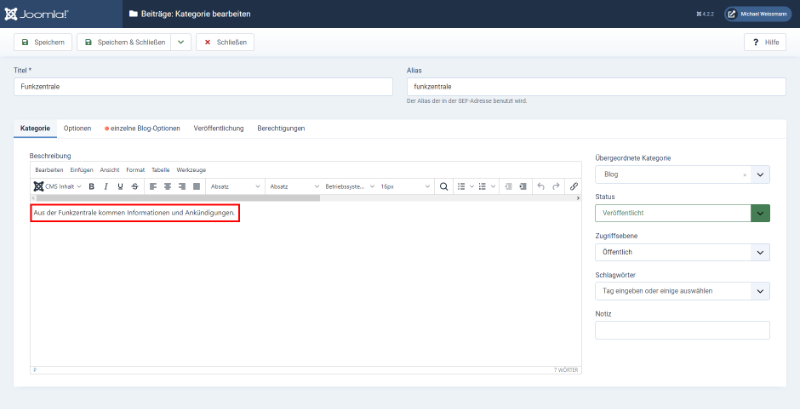The image size is (800, 409).
Task: Click into the Notiz input field
Action: coord(682,330)
